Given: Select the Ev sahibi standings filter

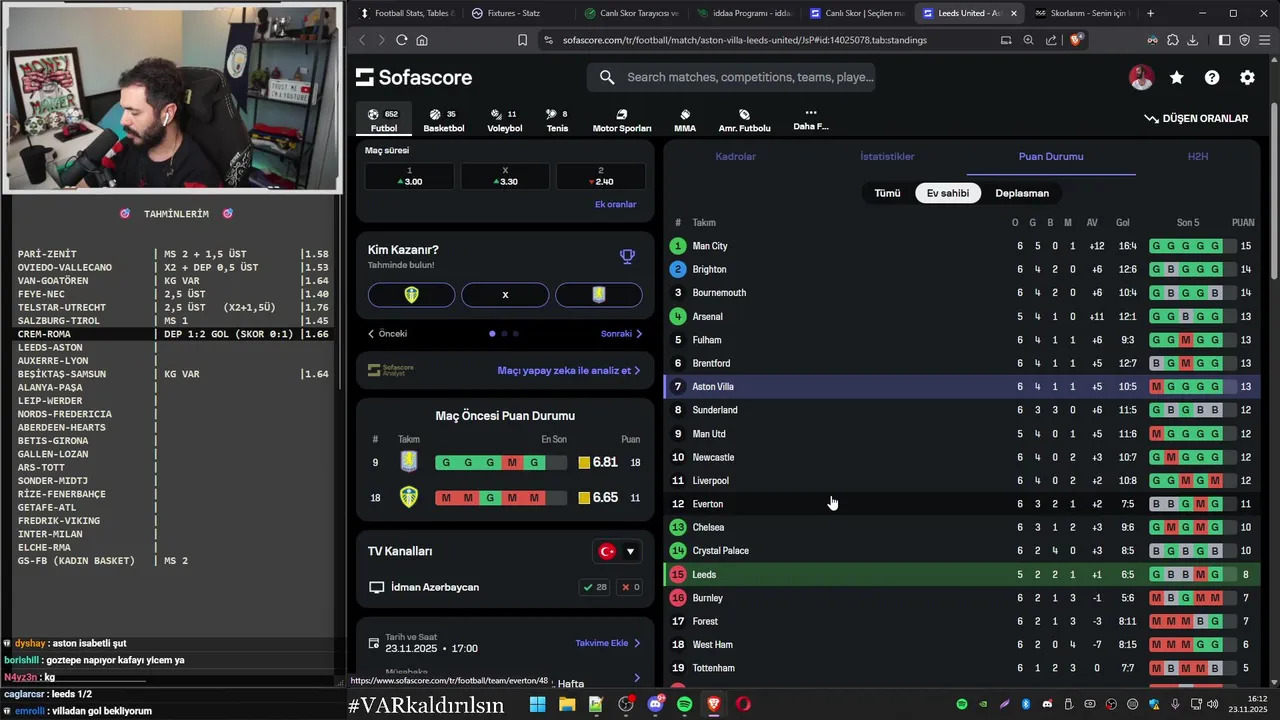Looking at the screenshot, I should [x=948, y=193].
